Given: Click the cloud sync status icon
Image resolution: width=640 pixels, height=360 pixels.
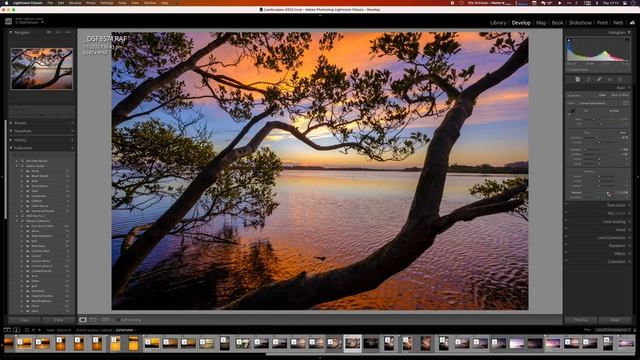Looking at the screenshot, I should (x=632, y=23).
